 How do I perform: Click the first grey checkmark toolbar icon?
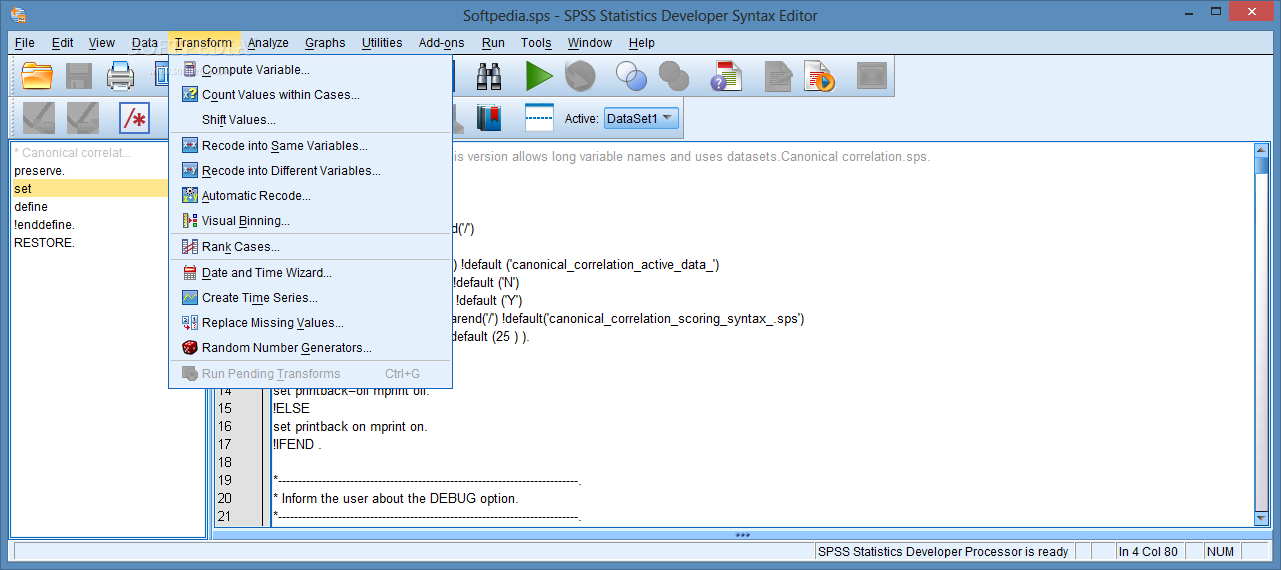(39, 118)
